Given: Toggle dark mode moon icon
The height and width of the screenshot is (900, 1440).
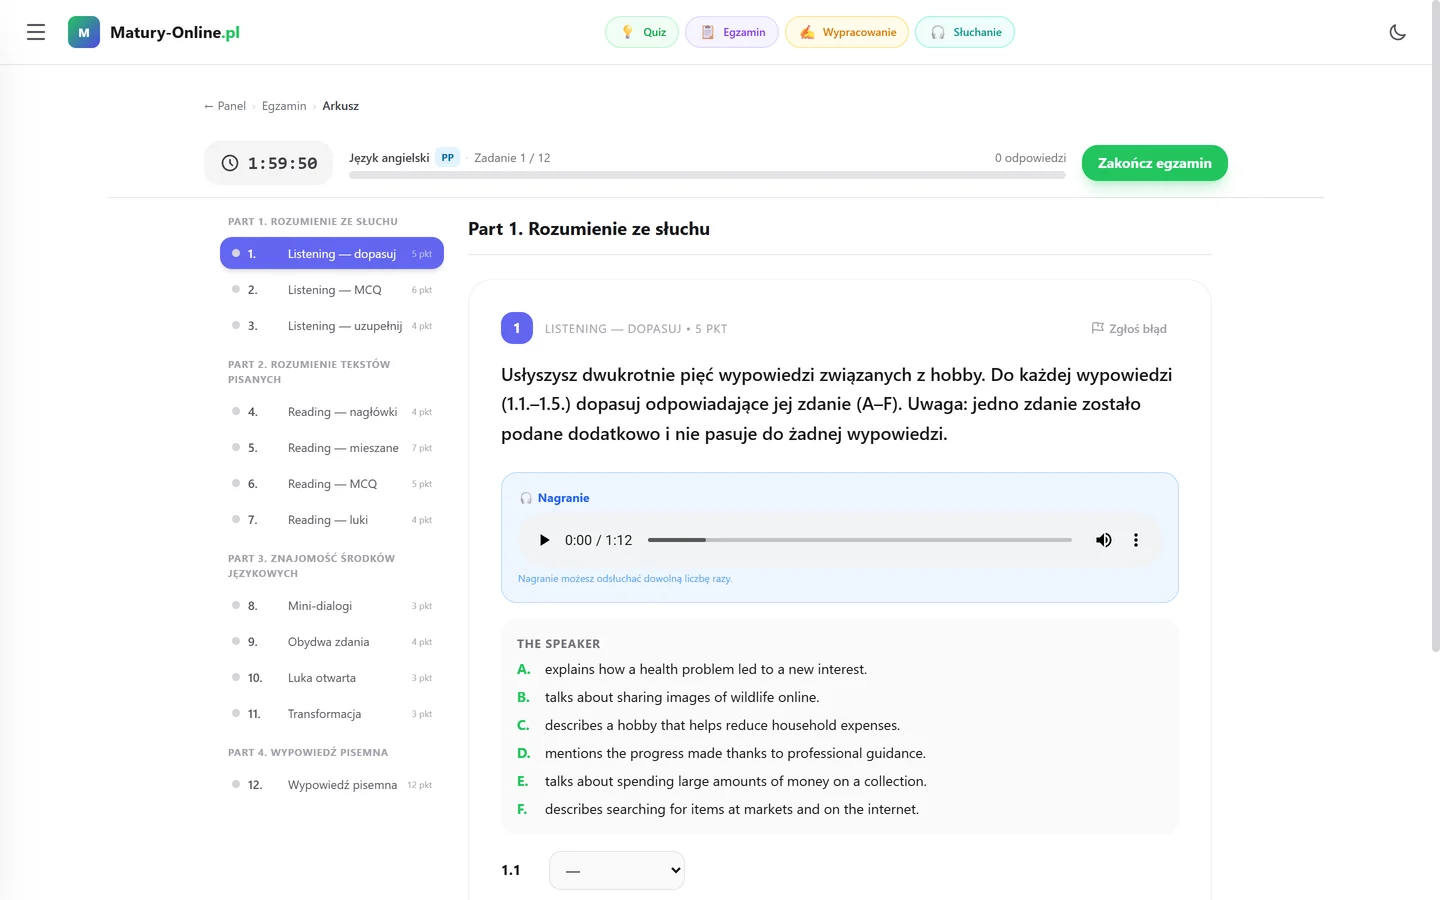Looking at the screenshot, I should click(1397, 32).
